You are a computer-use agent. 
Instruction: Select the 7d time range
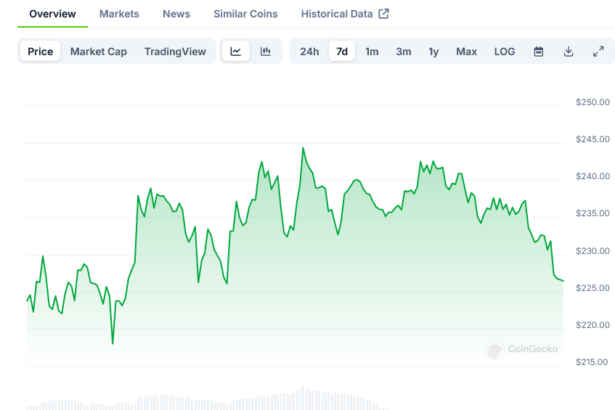342,52
